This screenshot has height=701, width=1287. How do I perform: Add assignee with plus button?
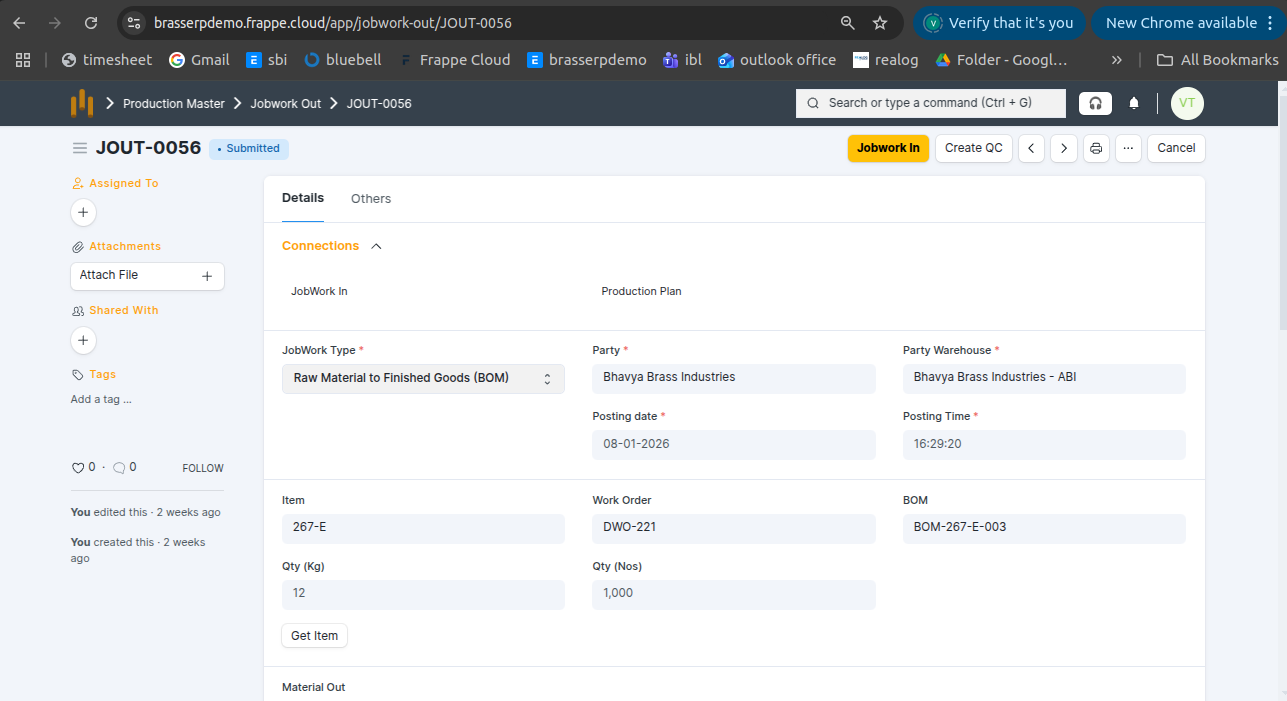(x=83, y=212)
